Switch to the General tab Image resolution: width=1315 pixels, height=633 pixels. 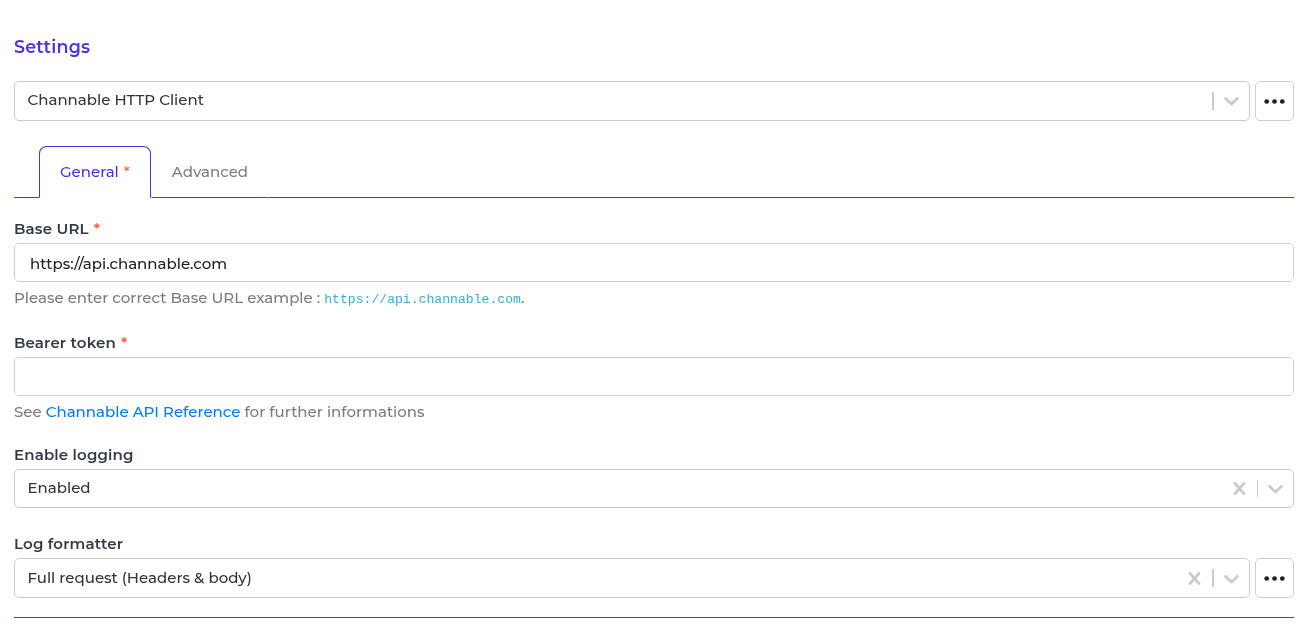coord(94,172)
